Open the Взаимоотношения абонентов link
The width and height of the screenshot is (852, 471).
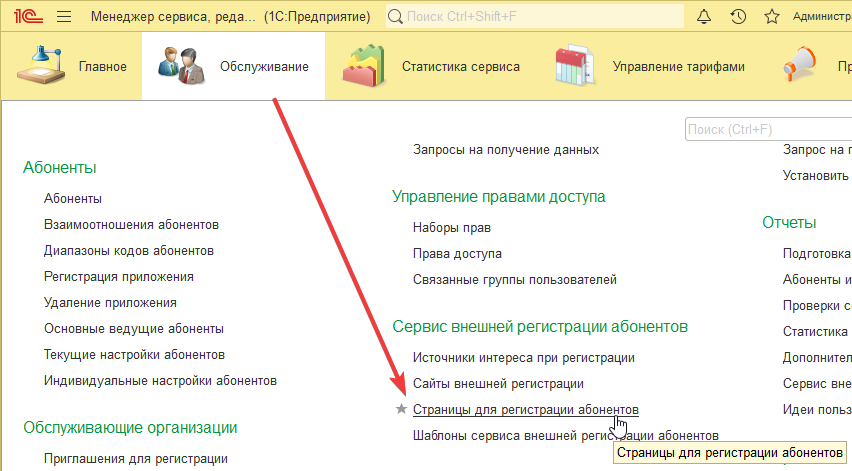[131, 225]
